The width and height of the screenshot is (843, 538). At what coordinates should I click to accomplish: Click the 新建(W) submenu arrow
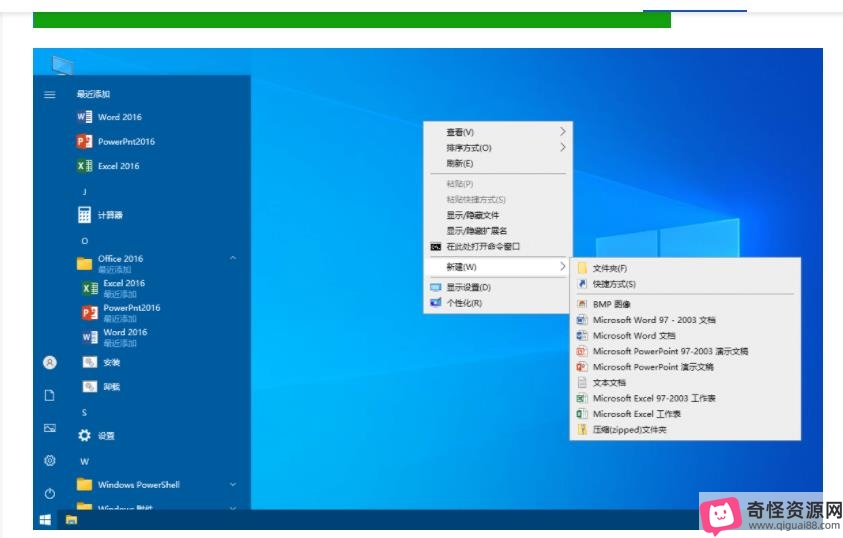562,267
